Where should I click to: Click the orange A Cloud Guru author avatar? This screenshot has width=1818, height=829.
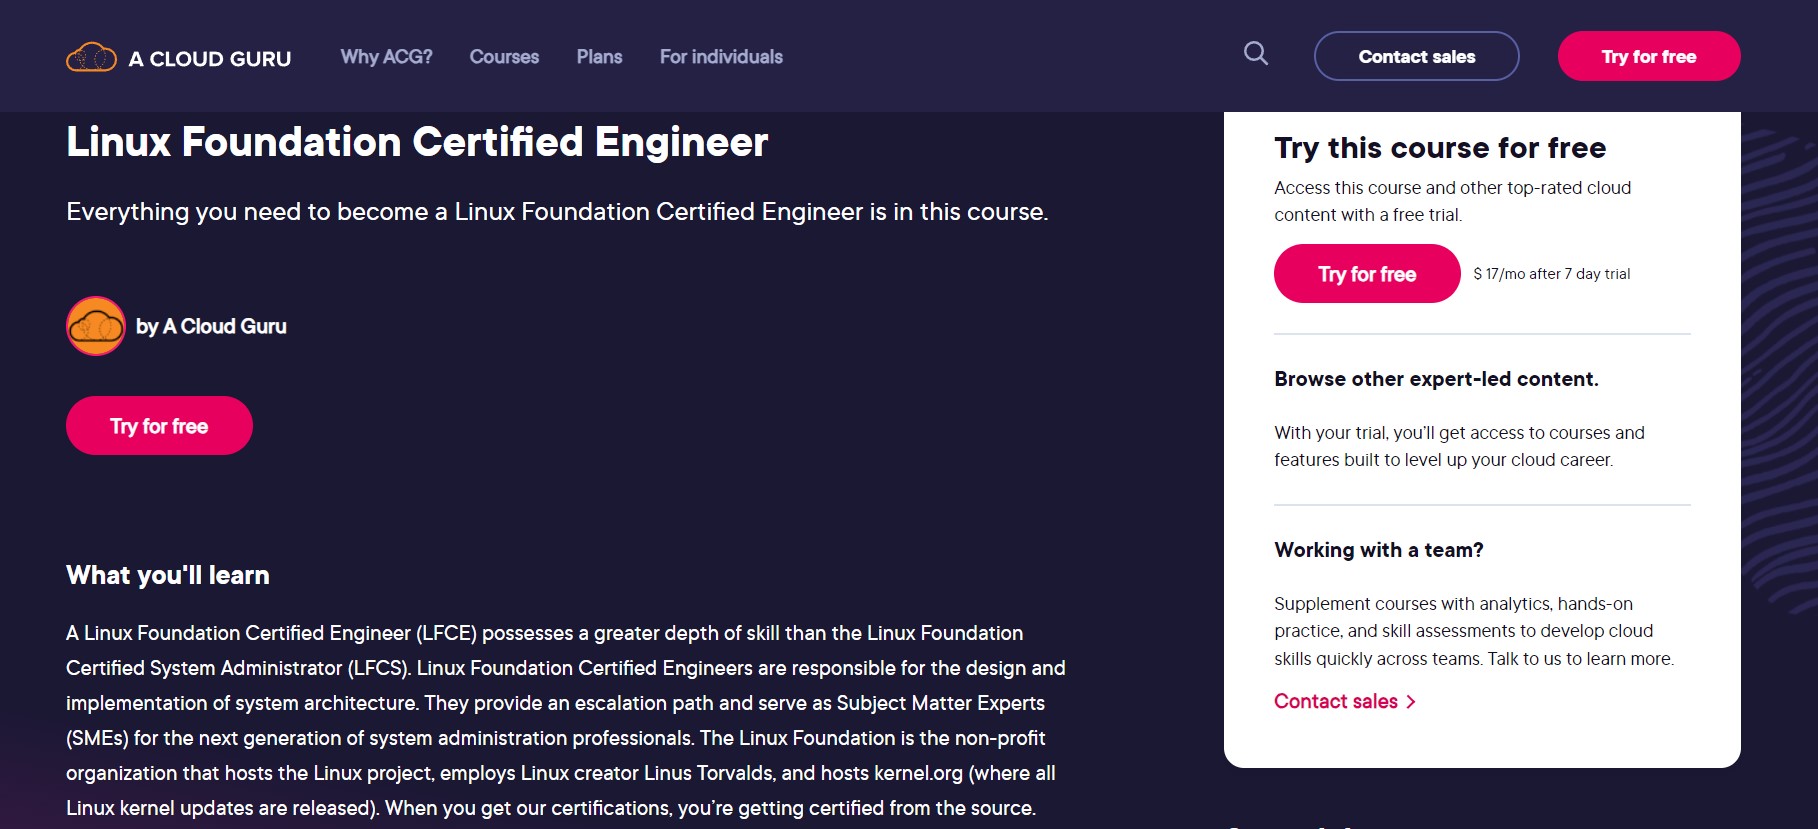point(96,326)
